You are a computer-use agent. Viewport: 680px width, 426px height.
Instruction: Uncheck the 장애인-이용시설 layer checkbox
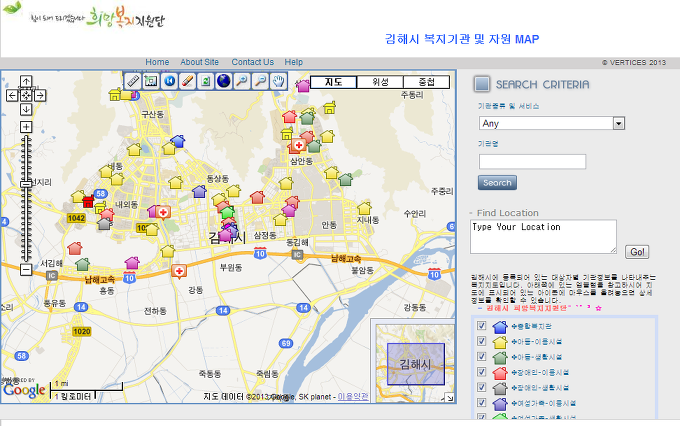pyautogui.click(x=481, y=372)
